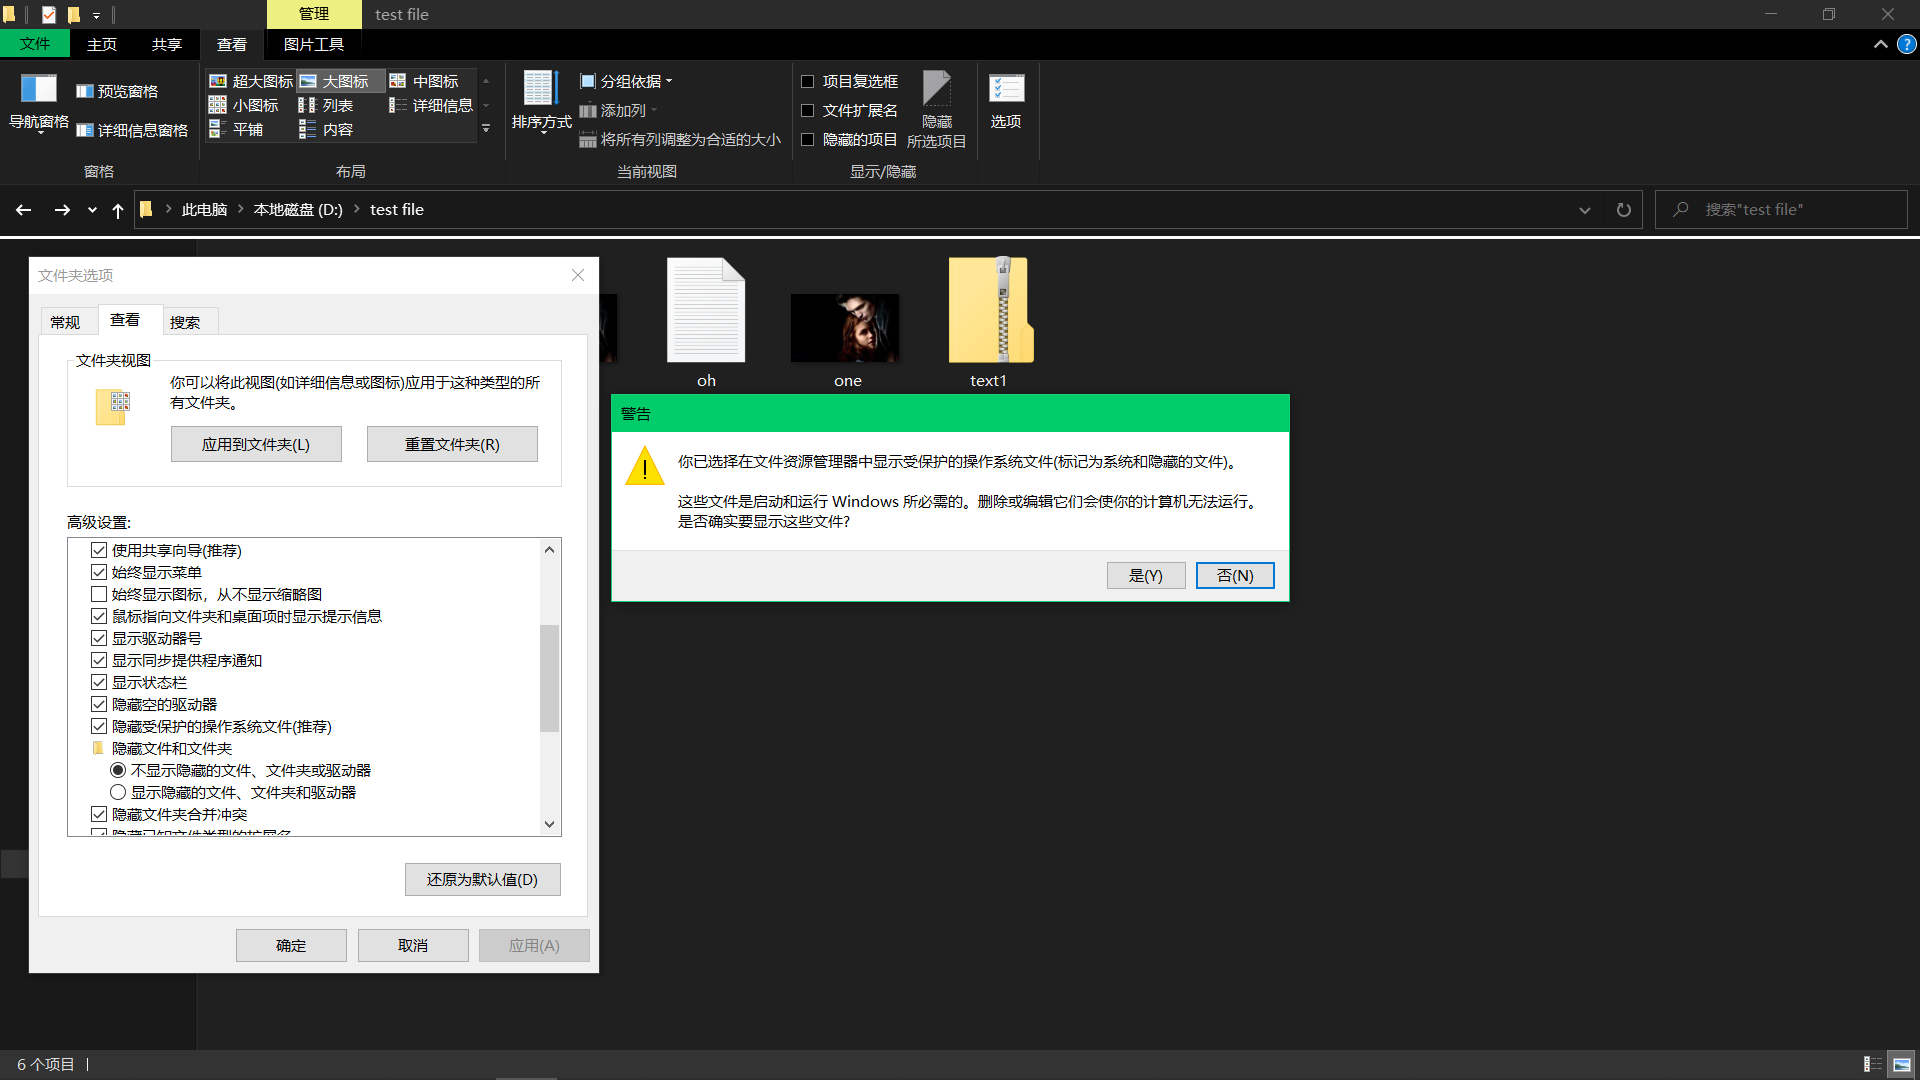Open recent locations dropdown beside forward arrow

click(92, 210)
